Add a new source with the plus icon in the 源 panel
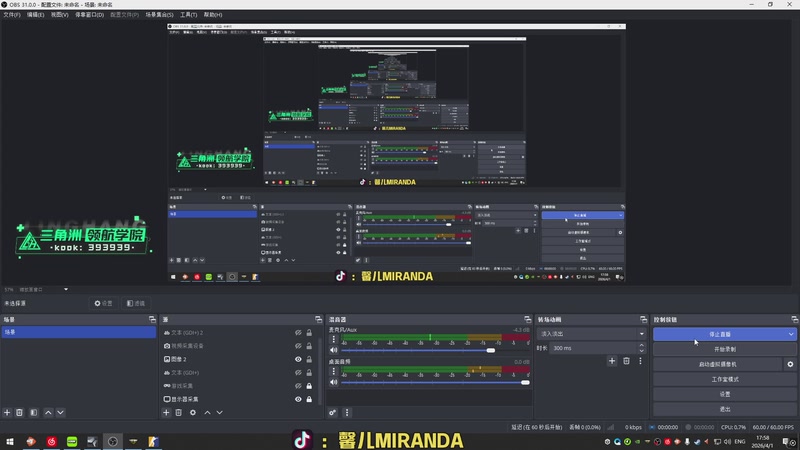 [x=166, y=412]
